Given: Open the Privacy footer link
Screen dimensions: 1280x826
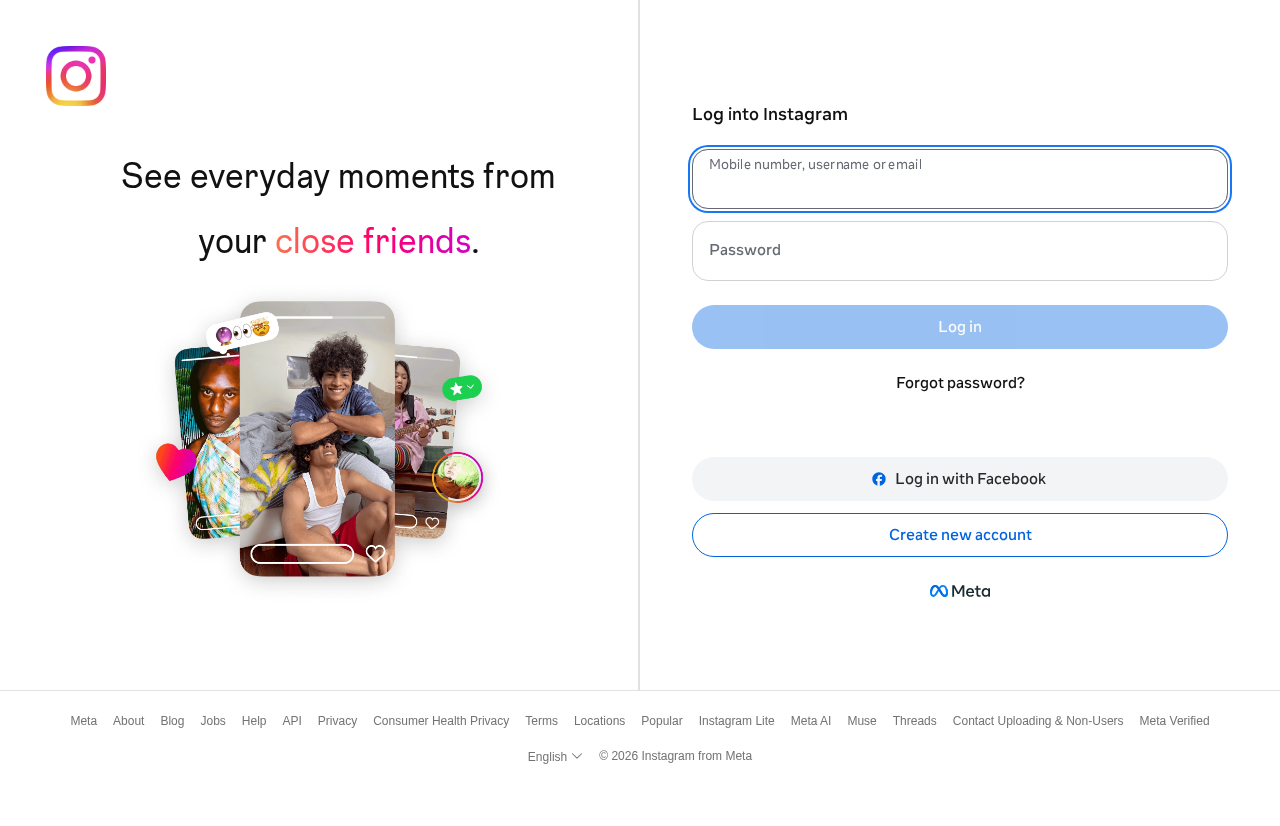Looking at the screenshot, I should click(337, 721).
